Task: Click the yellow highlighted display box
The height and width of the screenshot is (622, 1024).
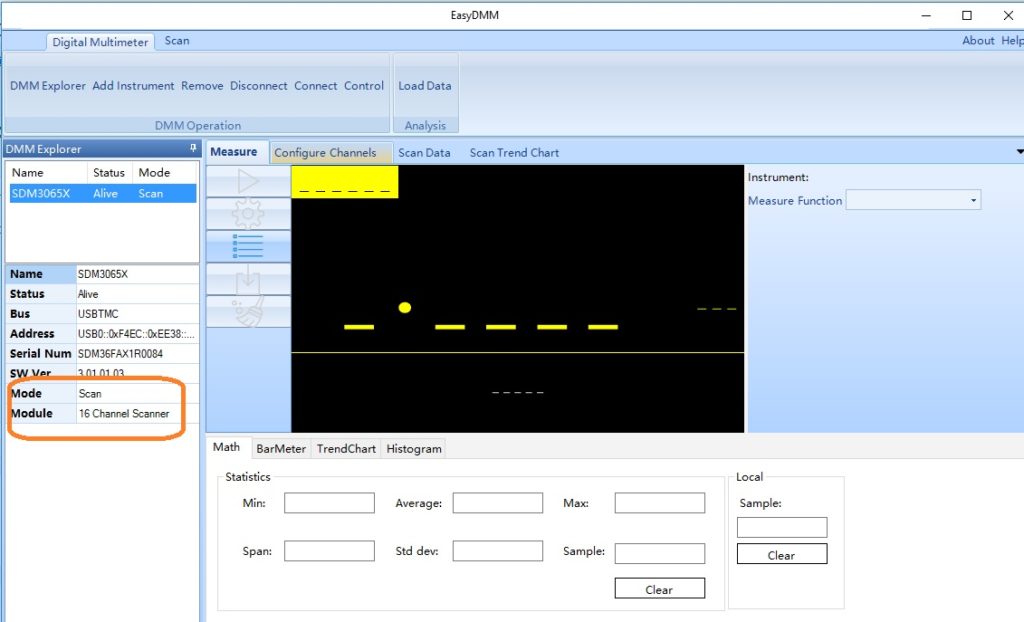Action: coord(344,182)
